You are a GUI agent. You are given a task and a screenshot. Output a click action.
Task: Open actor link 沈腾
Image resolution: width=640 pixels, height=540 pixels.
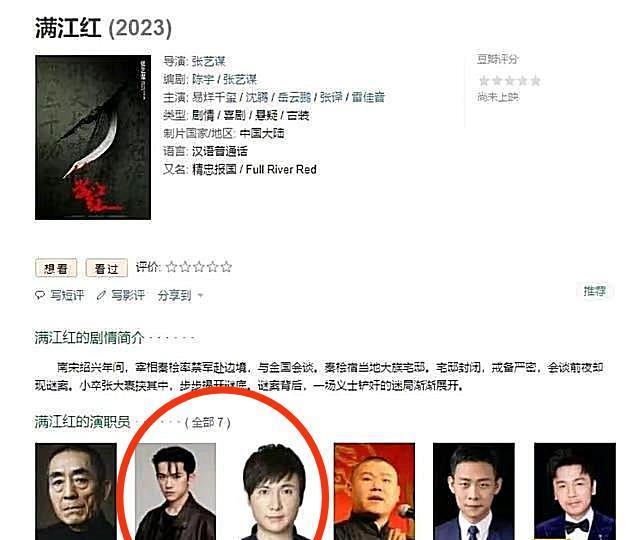pos(257,97)
